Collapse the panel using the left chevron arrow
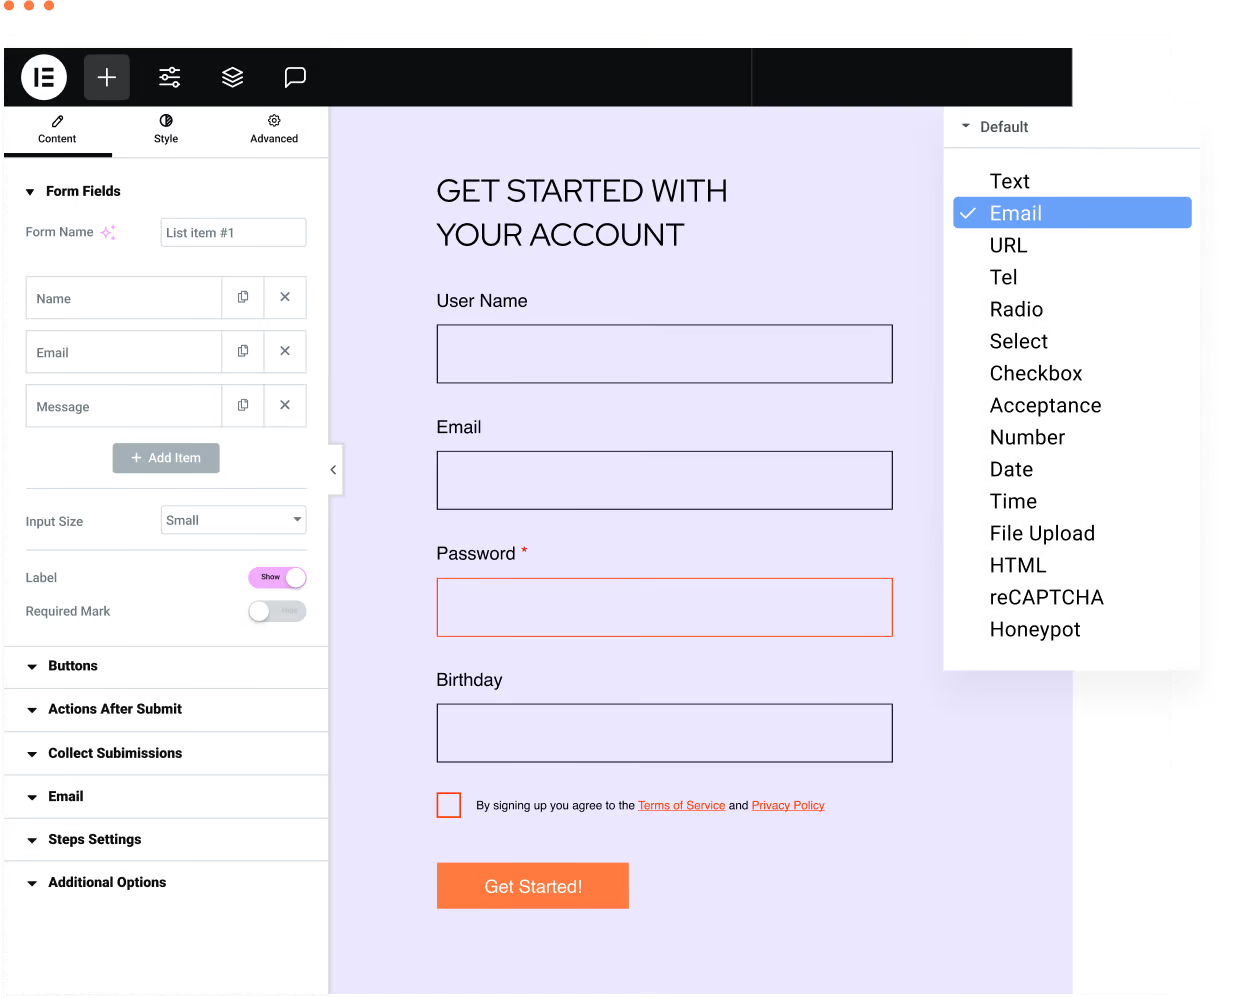This screenshot has width=1240, height=998. point(333,468)
